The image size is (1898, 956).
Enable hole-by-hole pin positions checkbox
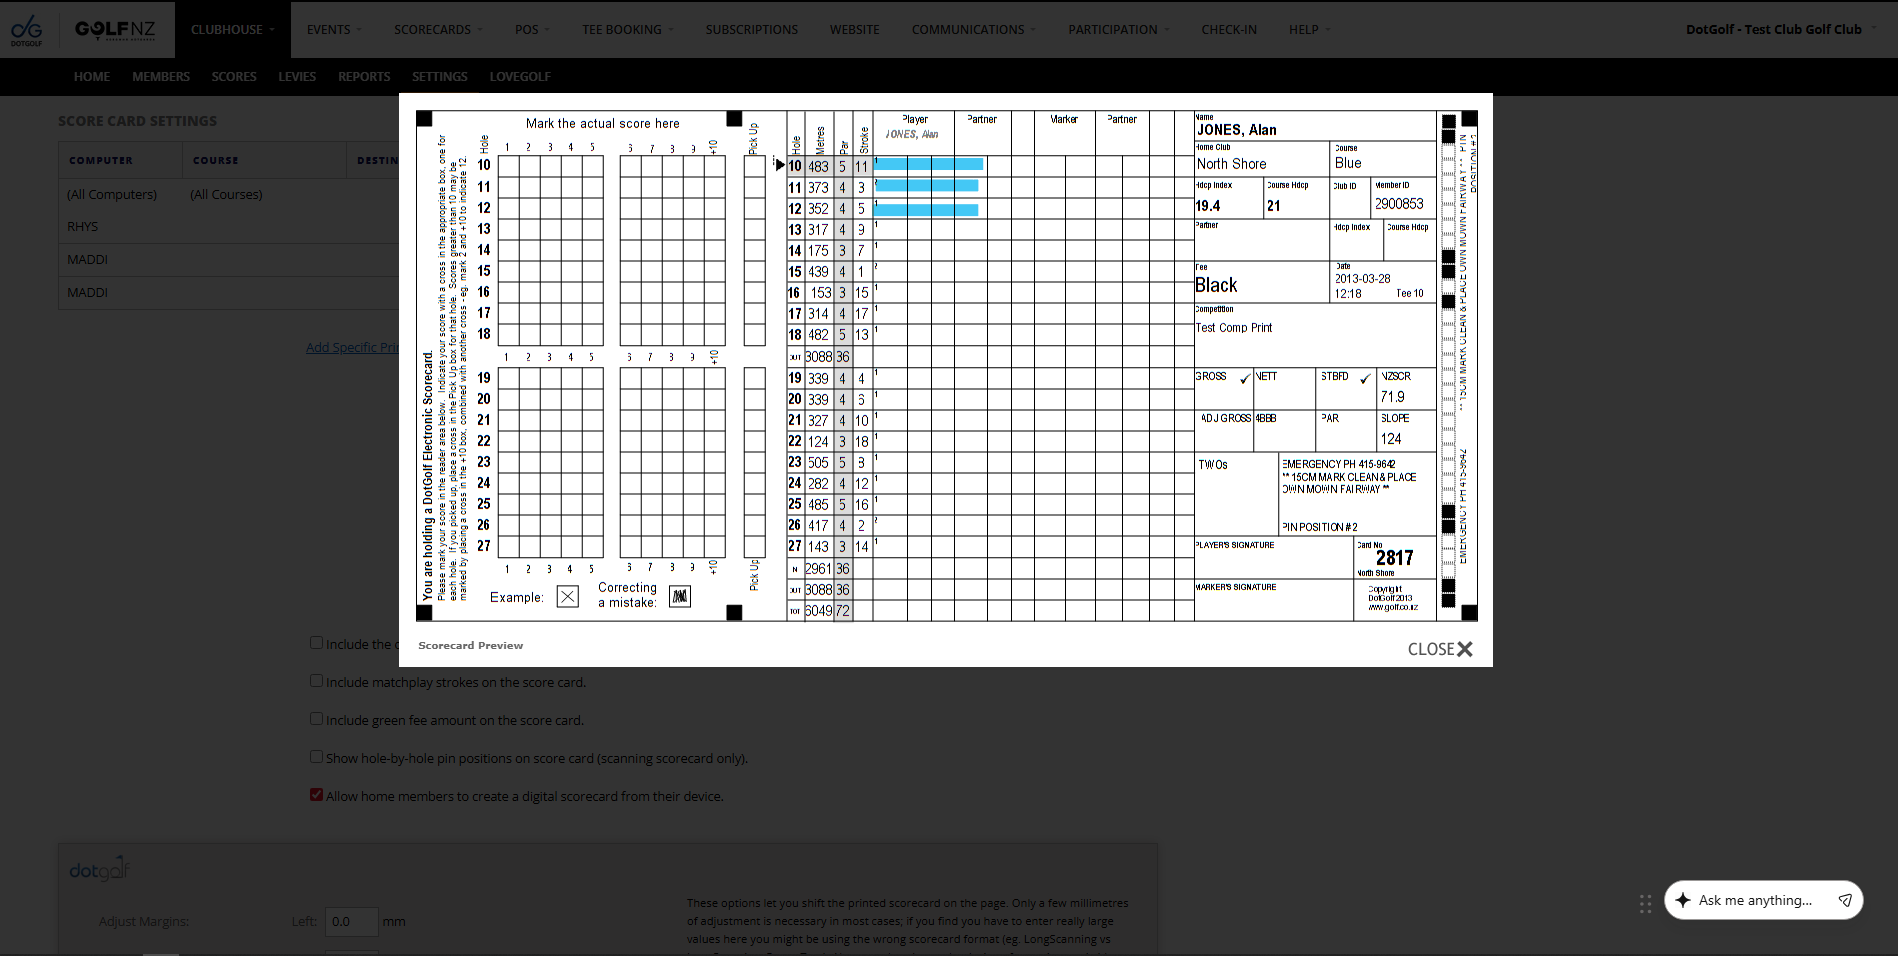coord(316,757)
